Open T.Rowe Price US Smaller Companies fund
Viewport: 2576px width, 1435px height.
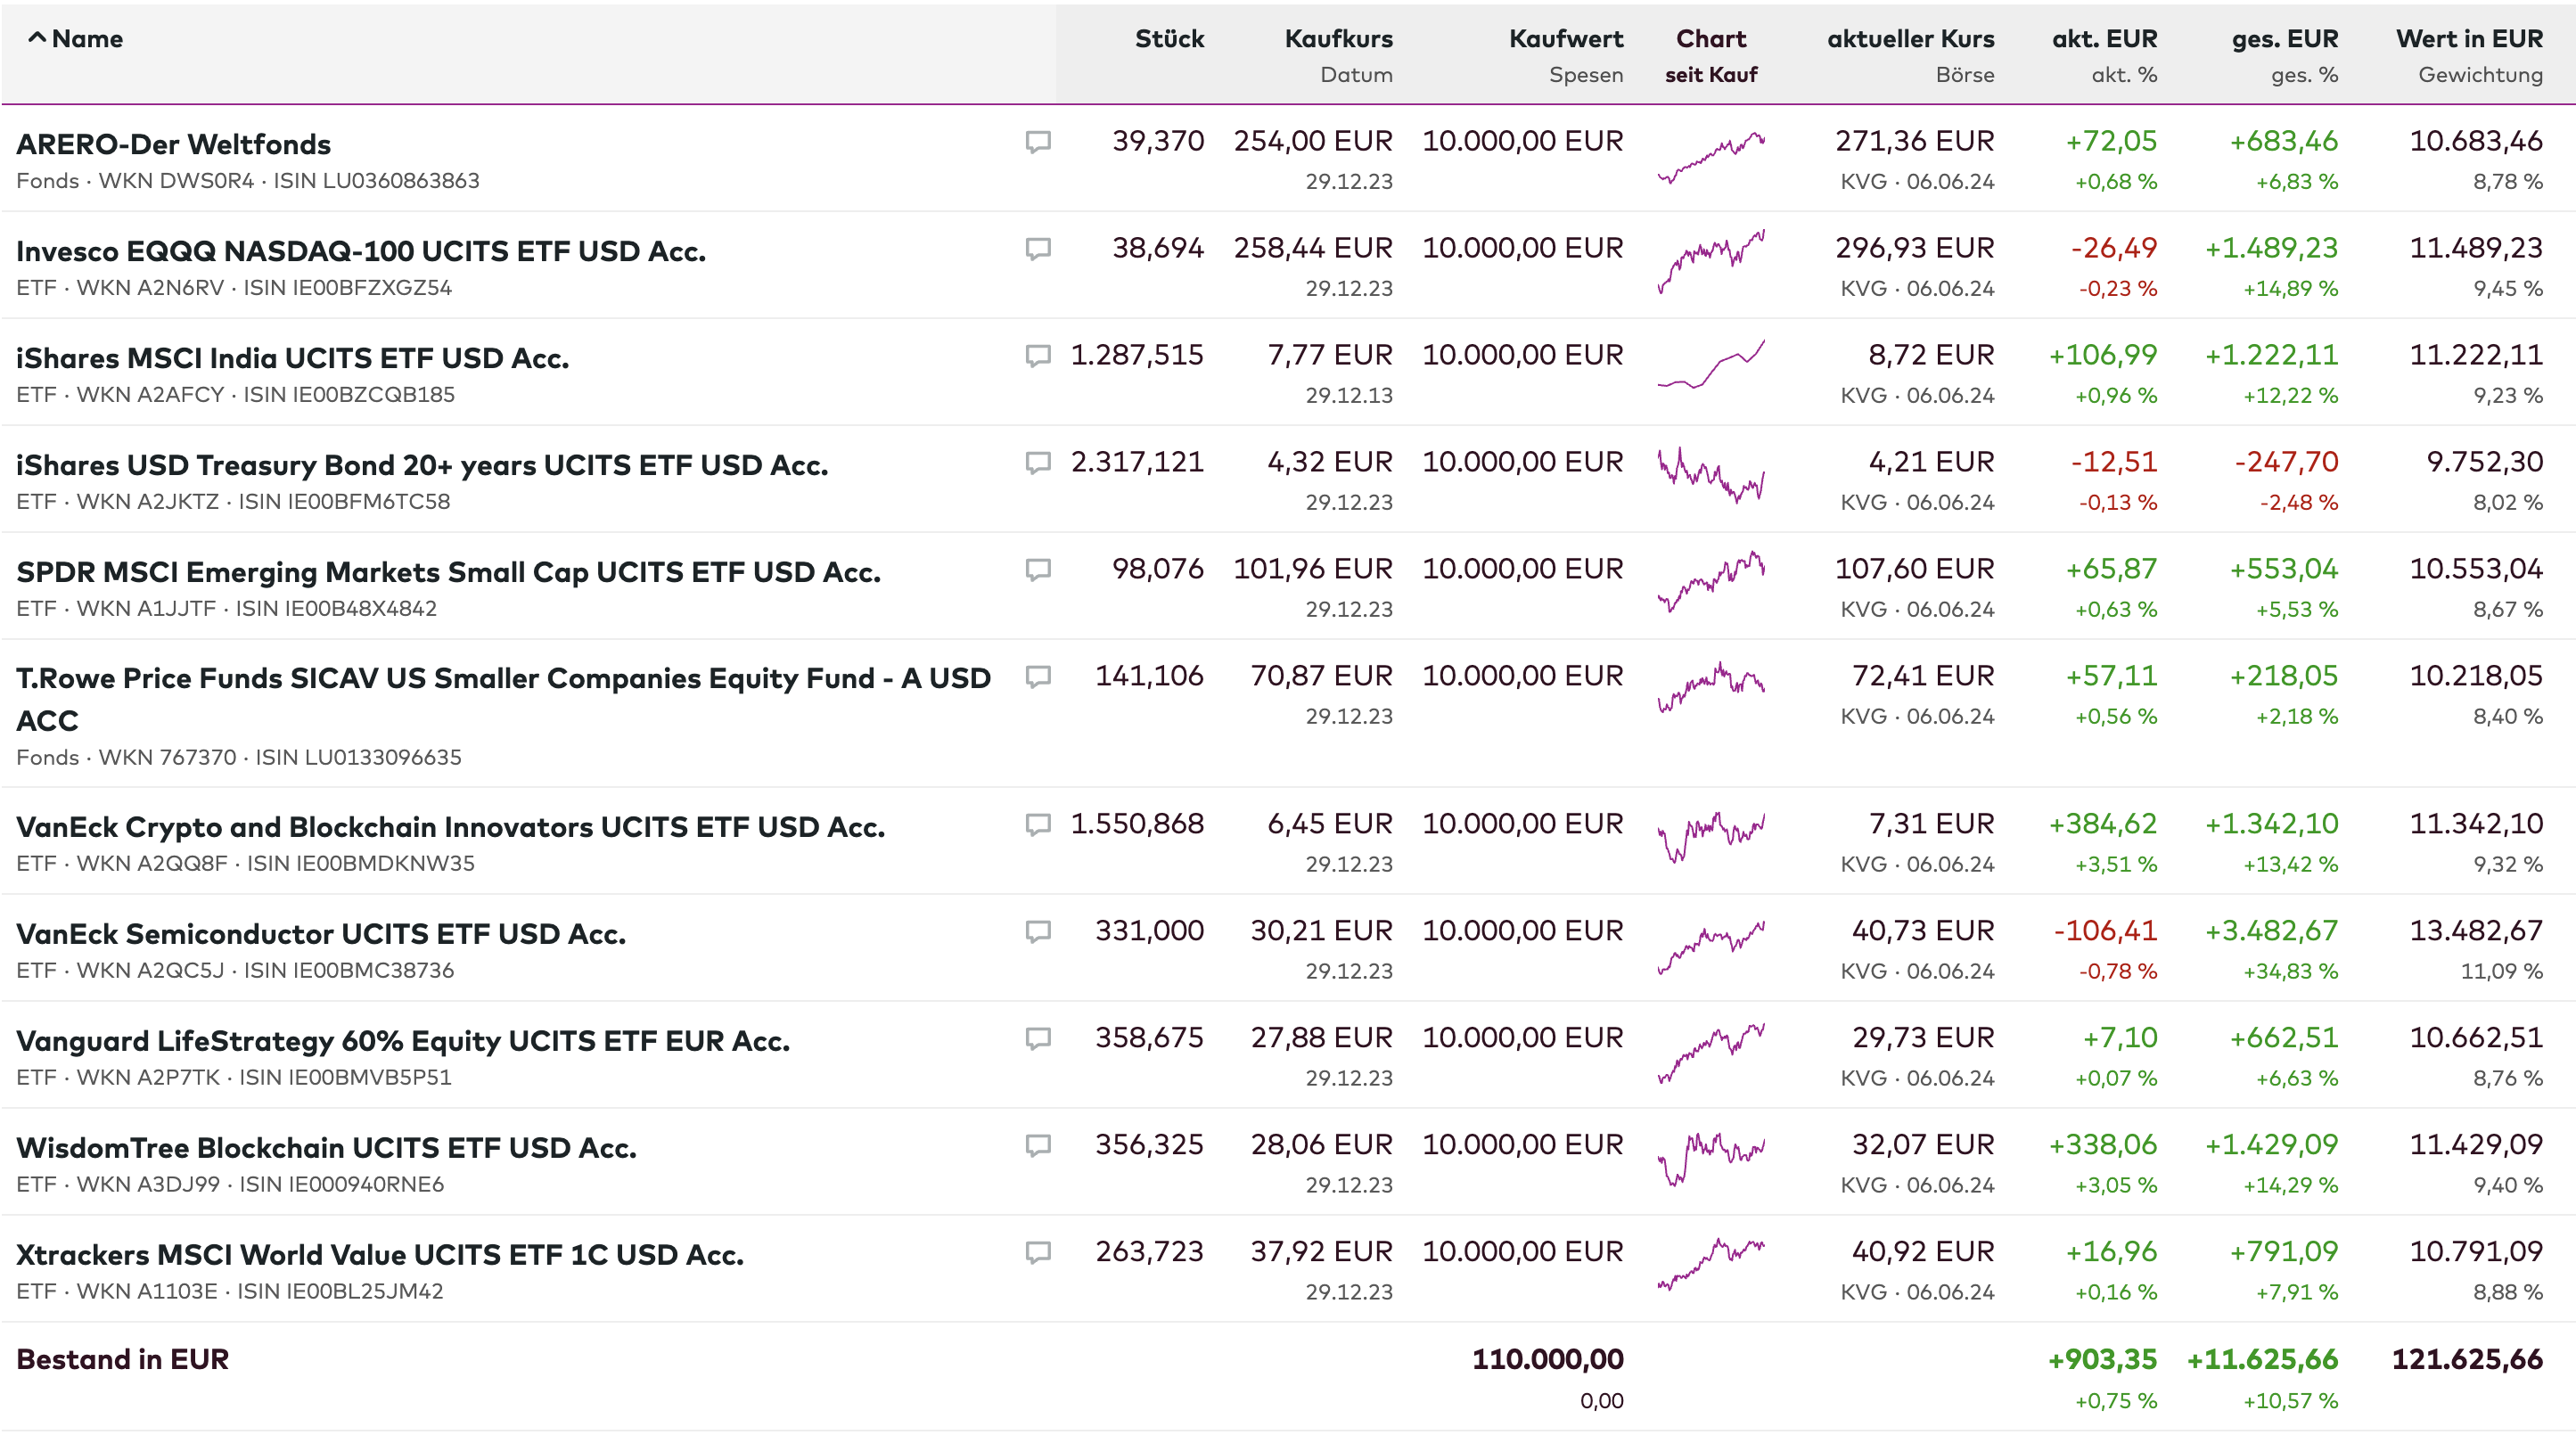click(x=502, y=679)
